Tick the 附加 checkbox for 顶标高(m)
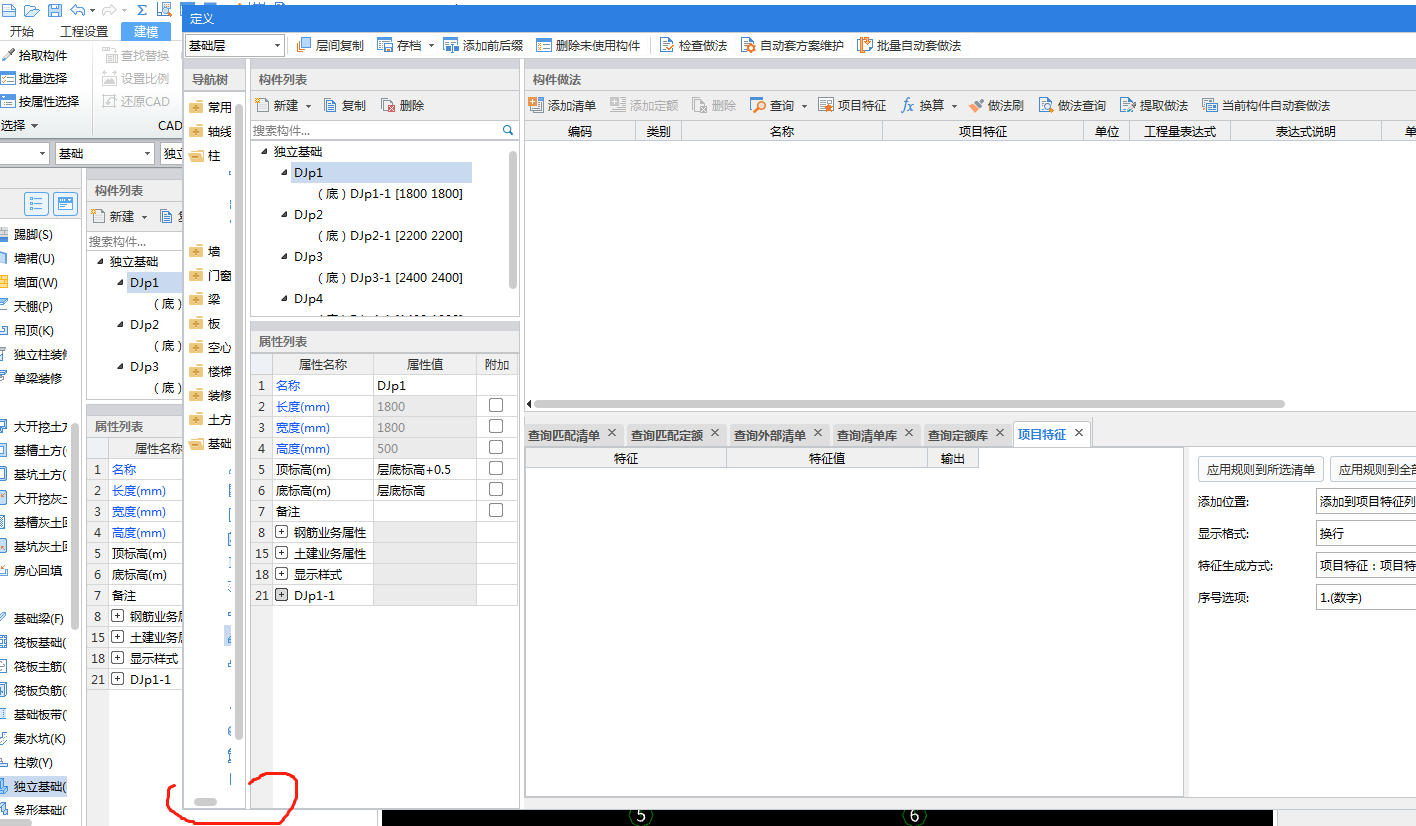 [496, 468]
